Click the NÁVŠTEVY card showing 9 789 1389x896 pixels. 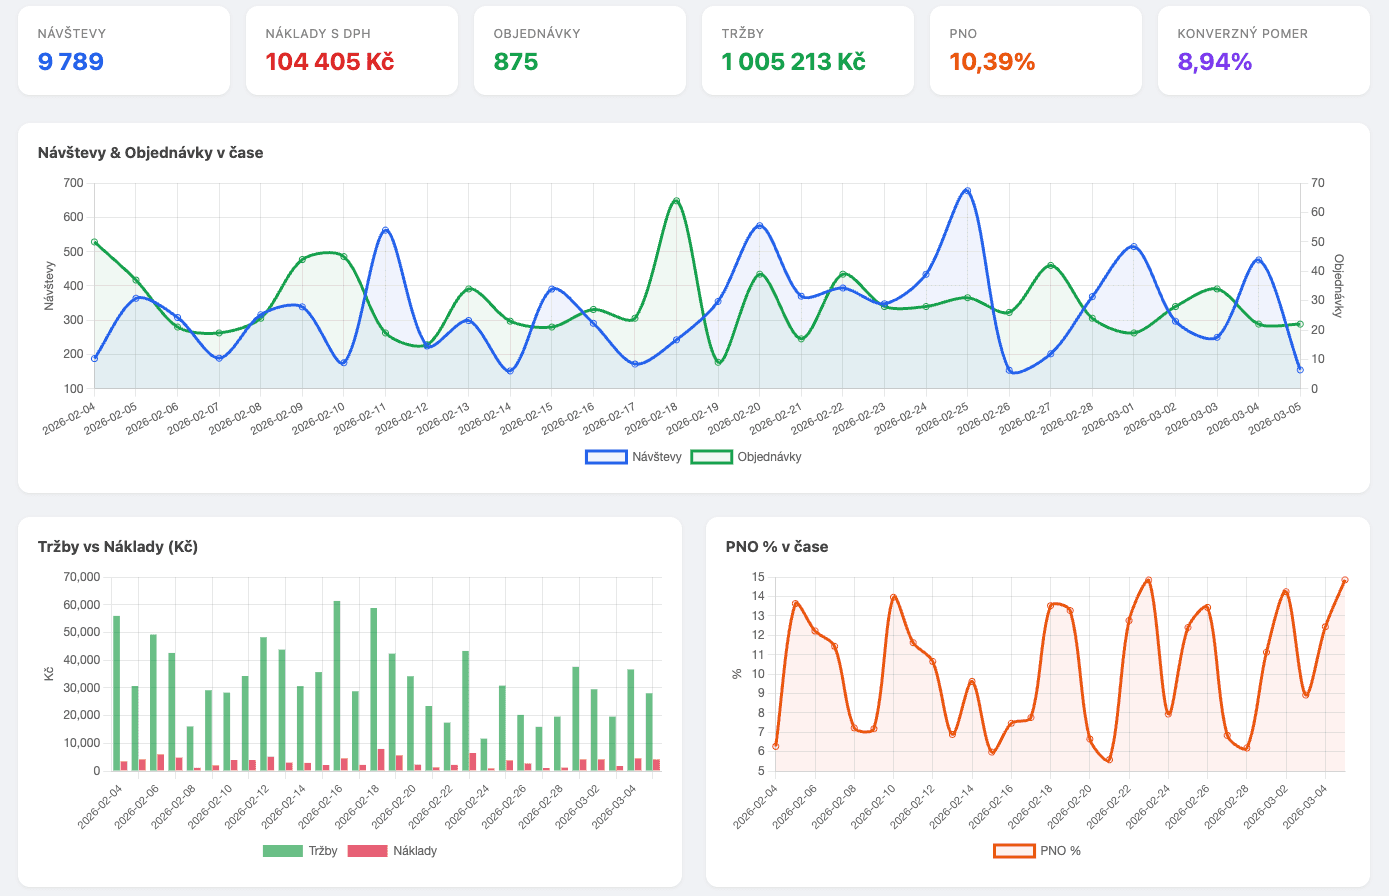[x=123, y=50]
